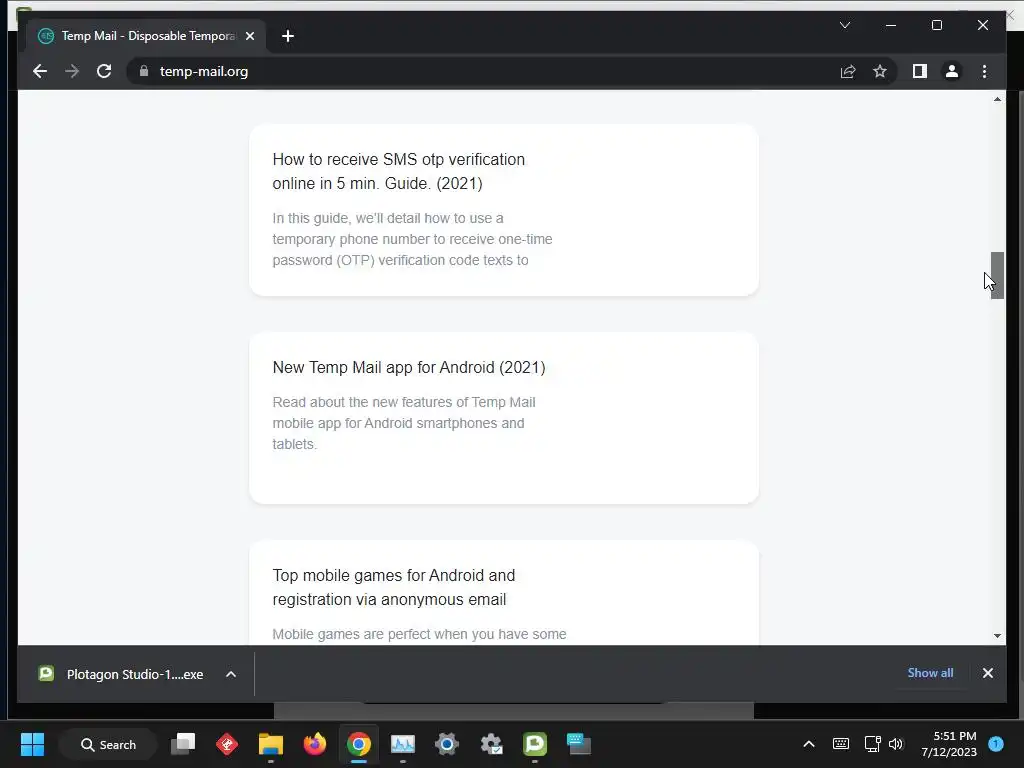Open the network status tray icon
Screen dimensions: 1024x768
coord(872,744)
